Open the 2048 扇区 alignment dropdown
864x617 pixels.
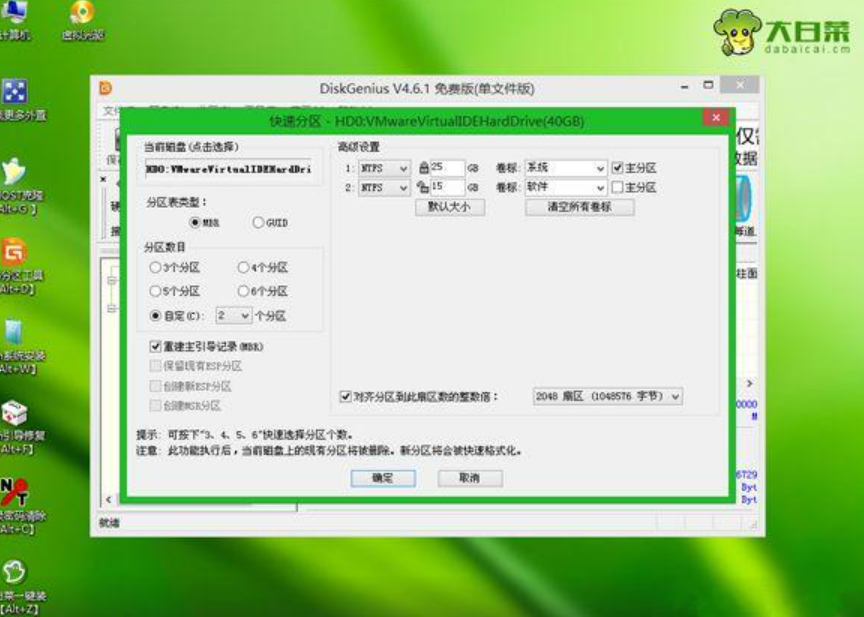[675, 397]
